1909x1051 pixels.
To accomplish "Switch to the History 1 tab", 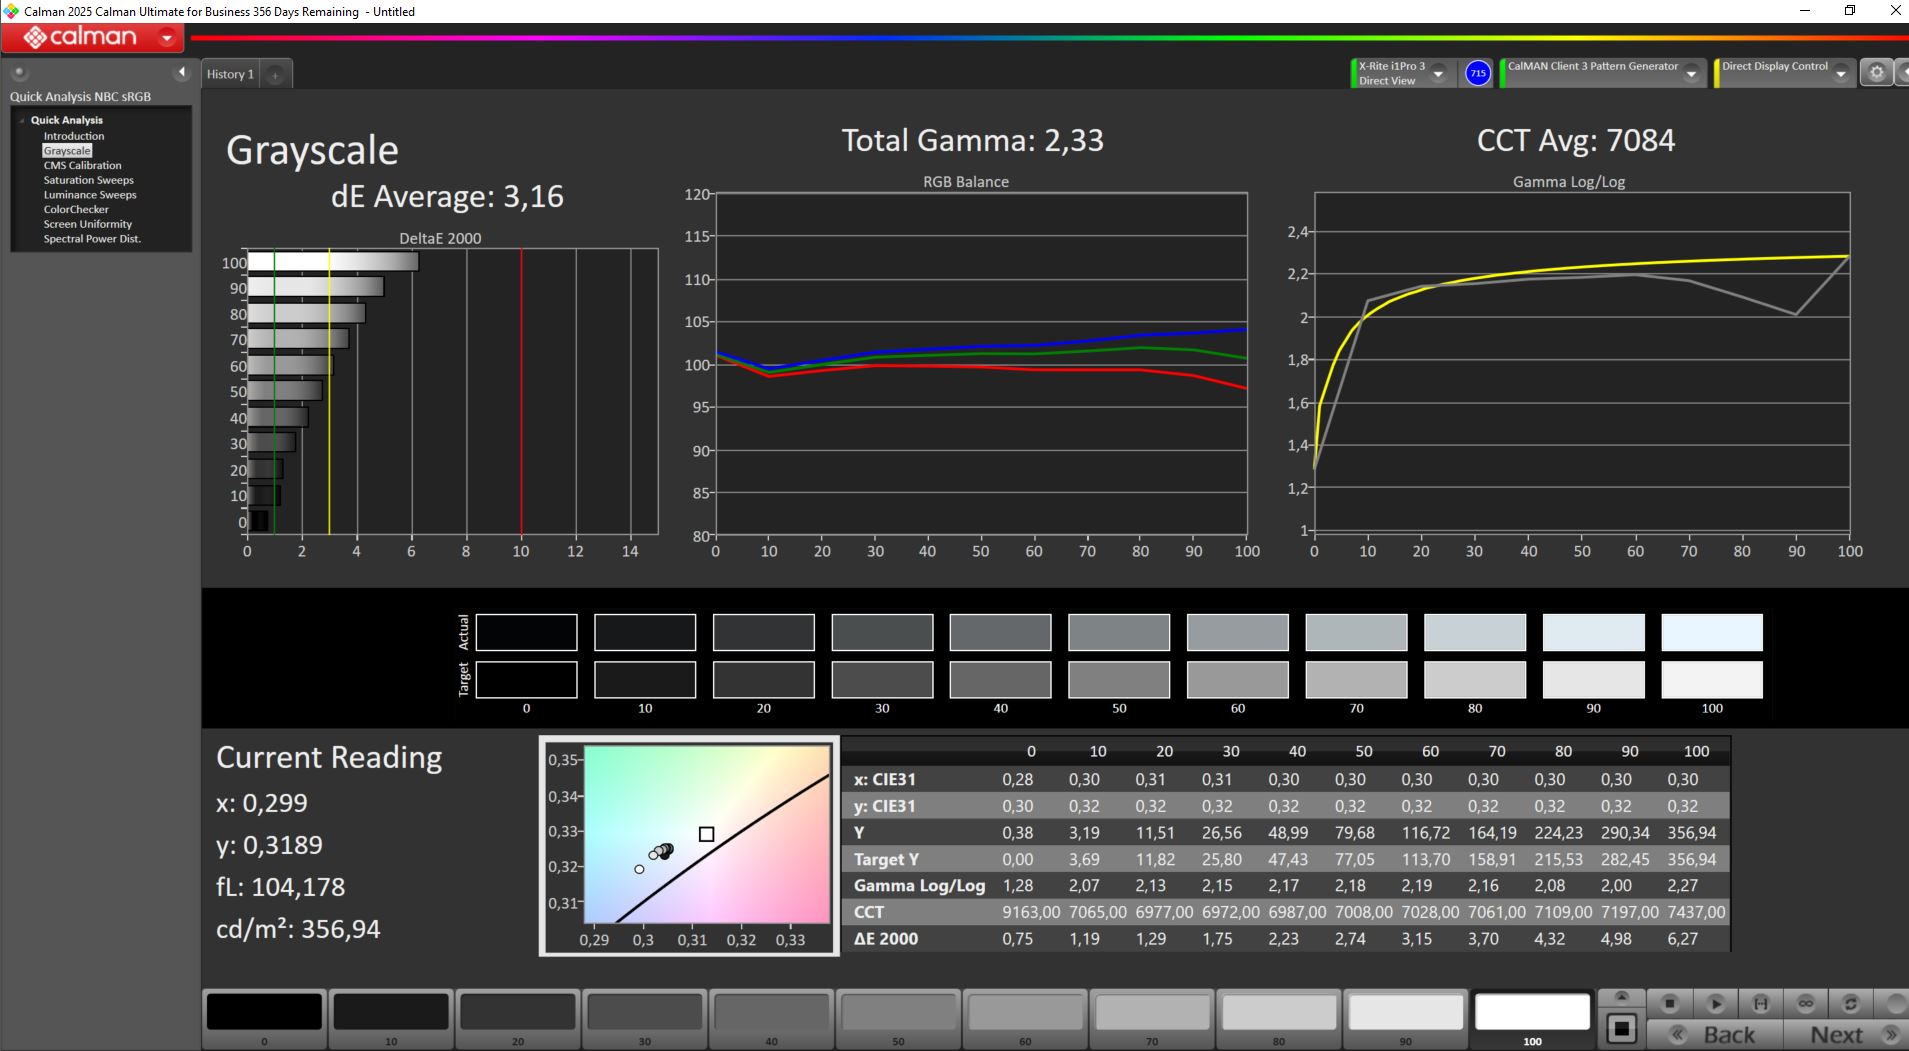I will tap(230, 74).
